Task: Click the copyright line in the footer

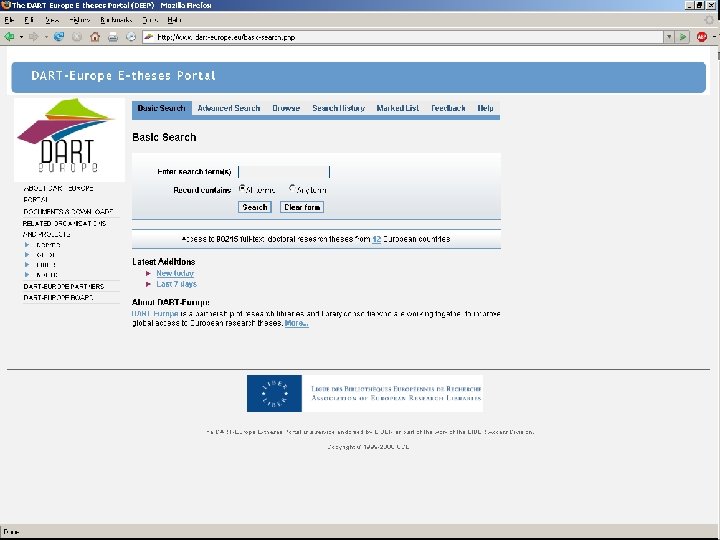Action: click(368, 447)
